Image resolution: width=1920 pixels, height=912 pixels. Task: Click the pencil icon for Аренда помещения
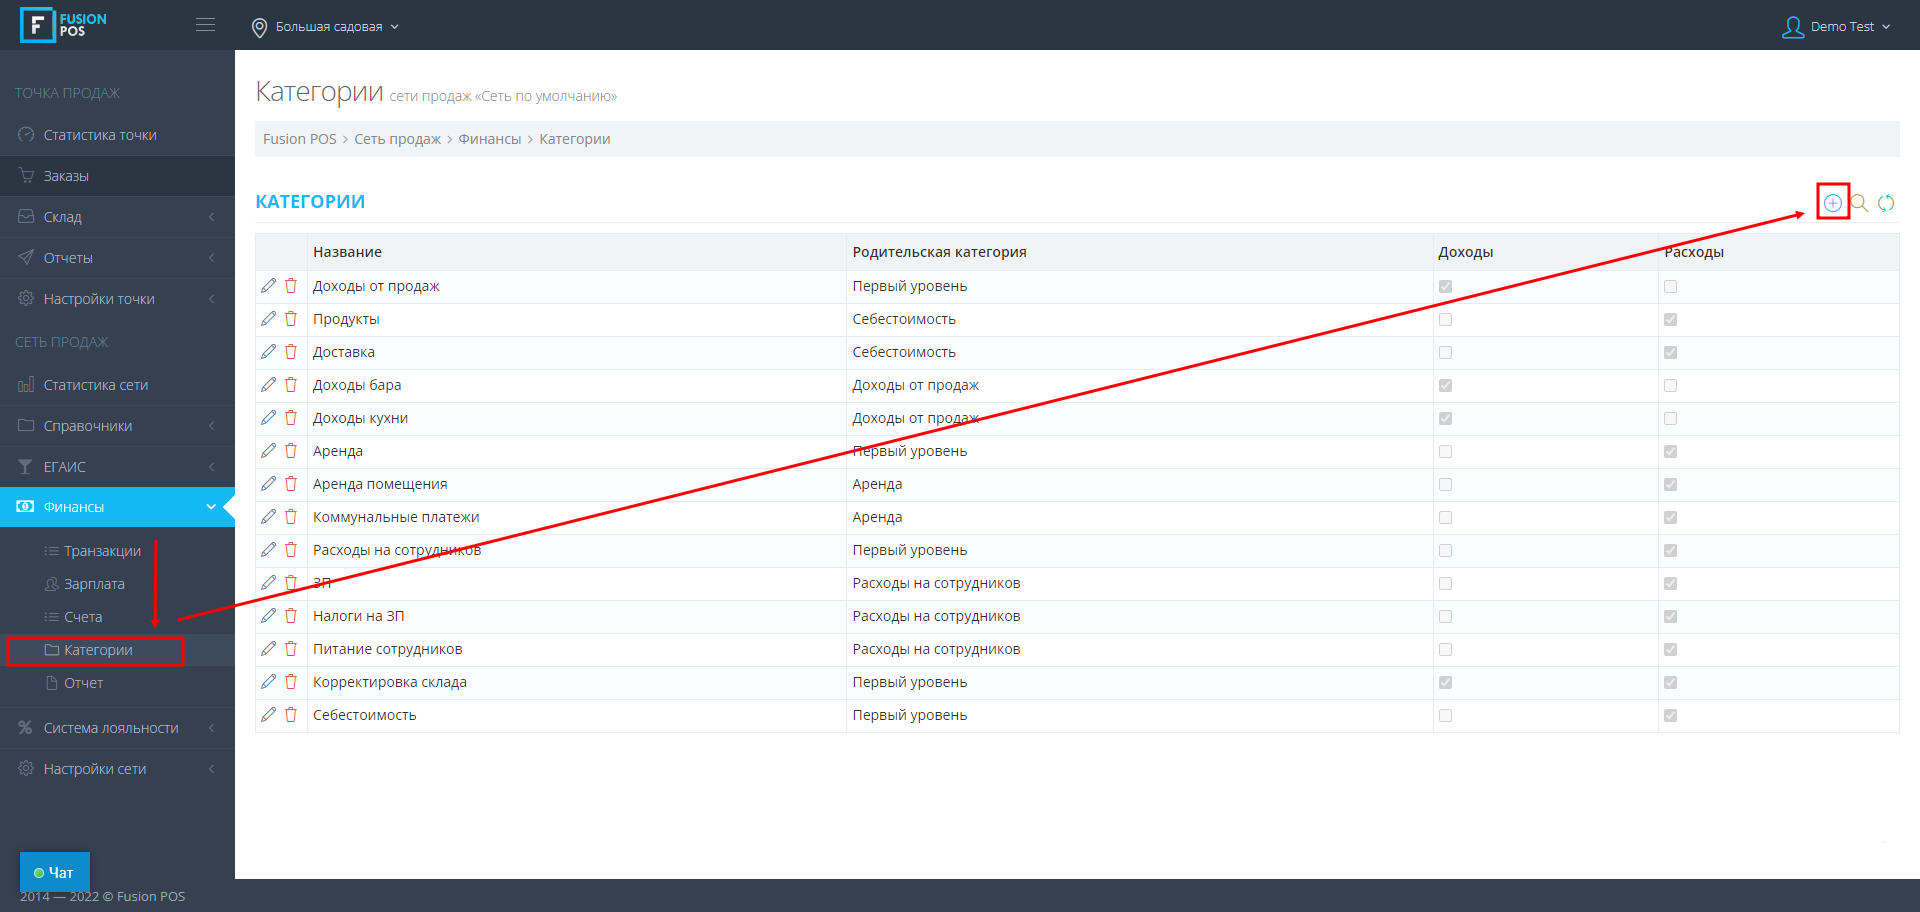[268, 484]
